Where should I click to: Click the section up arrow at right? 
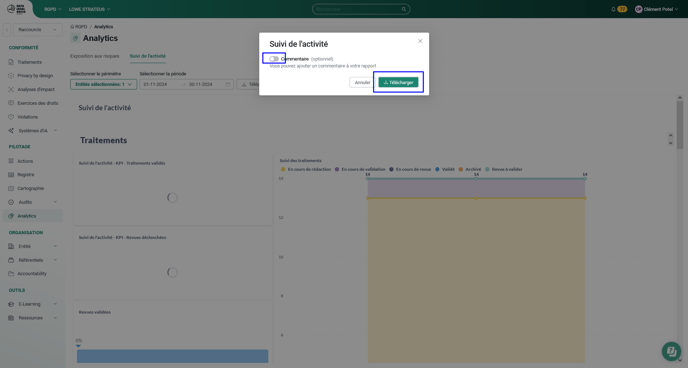670,136
